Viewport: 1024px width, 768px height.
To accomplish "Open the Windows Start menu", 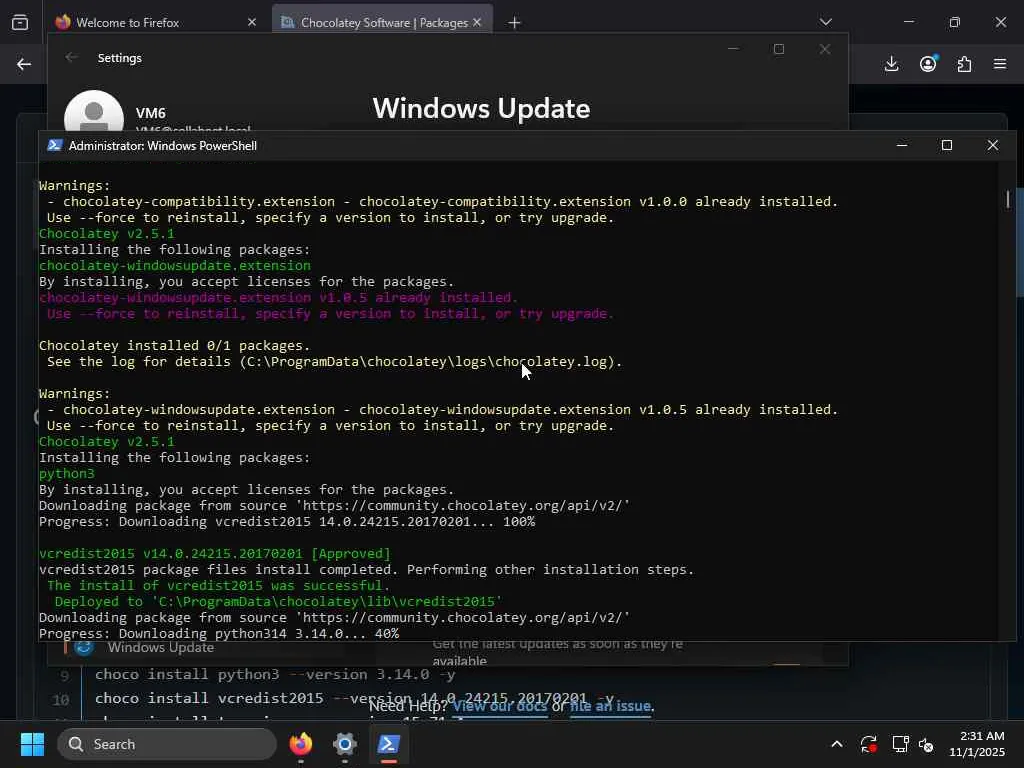I will click(32, 744).
